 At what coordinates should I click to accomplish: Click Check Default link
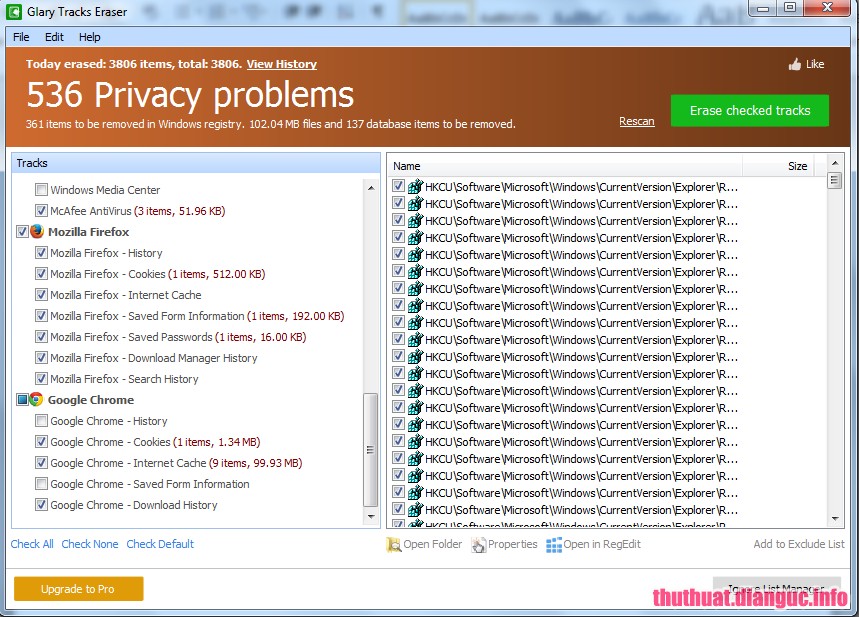160,544
